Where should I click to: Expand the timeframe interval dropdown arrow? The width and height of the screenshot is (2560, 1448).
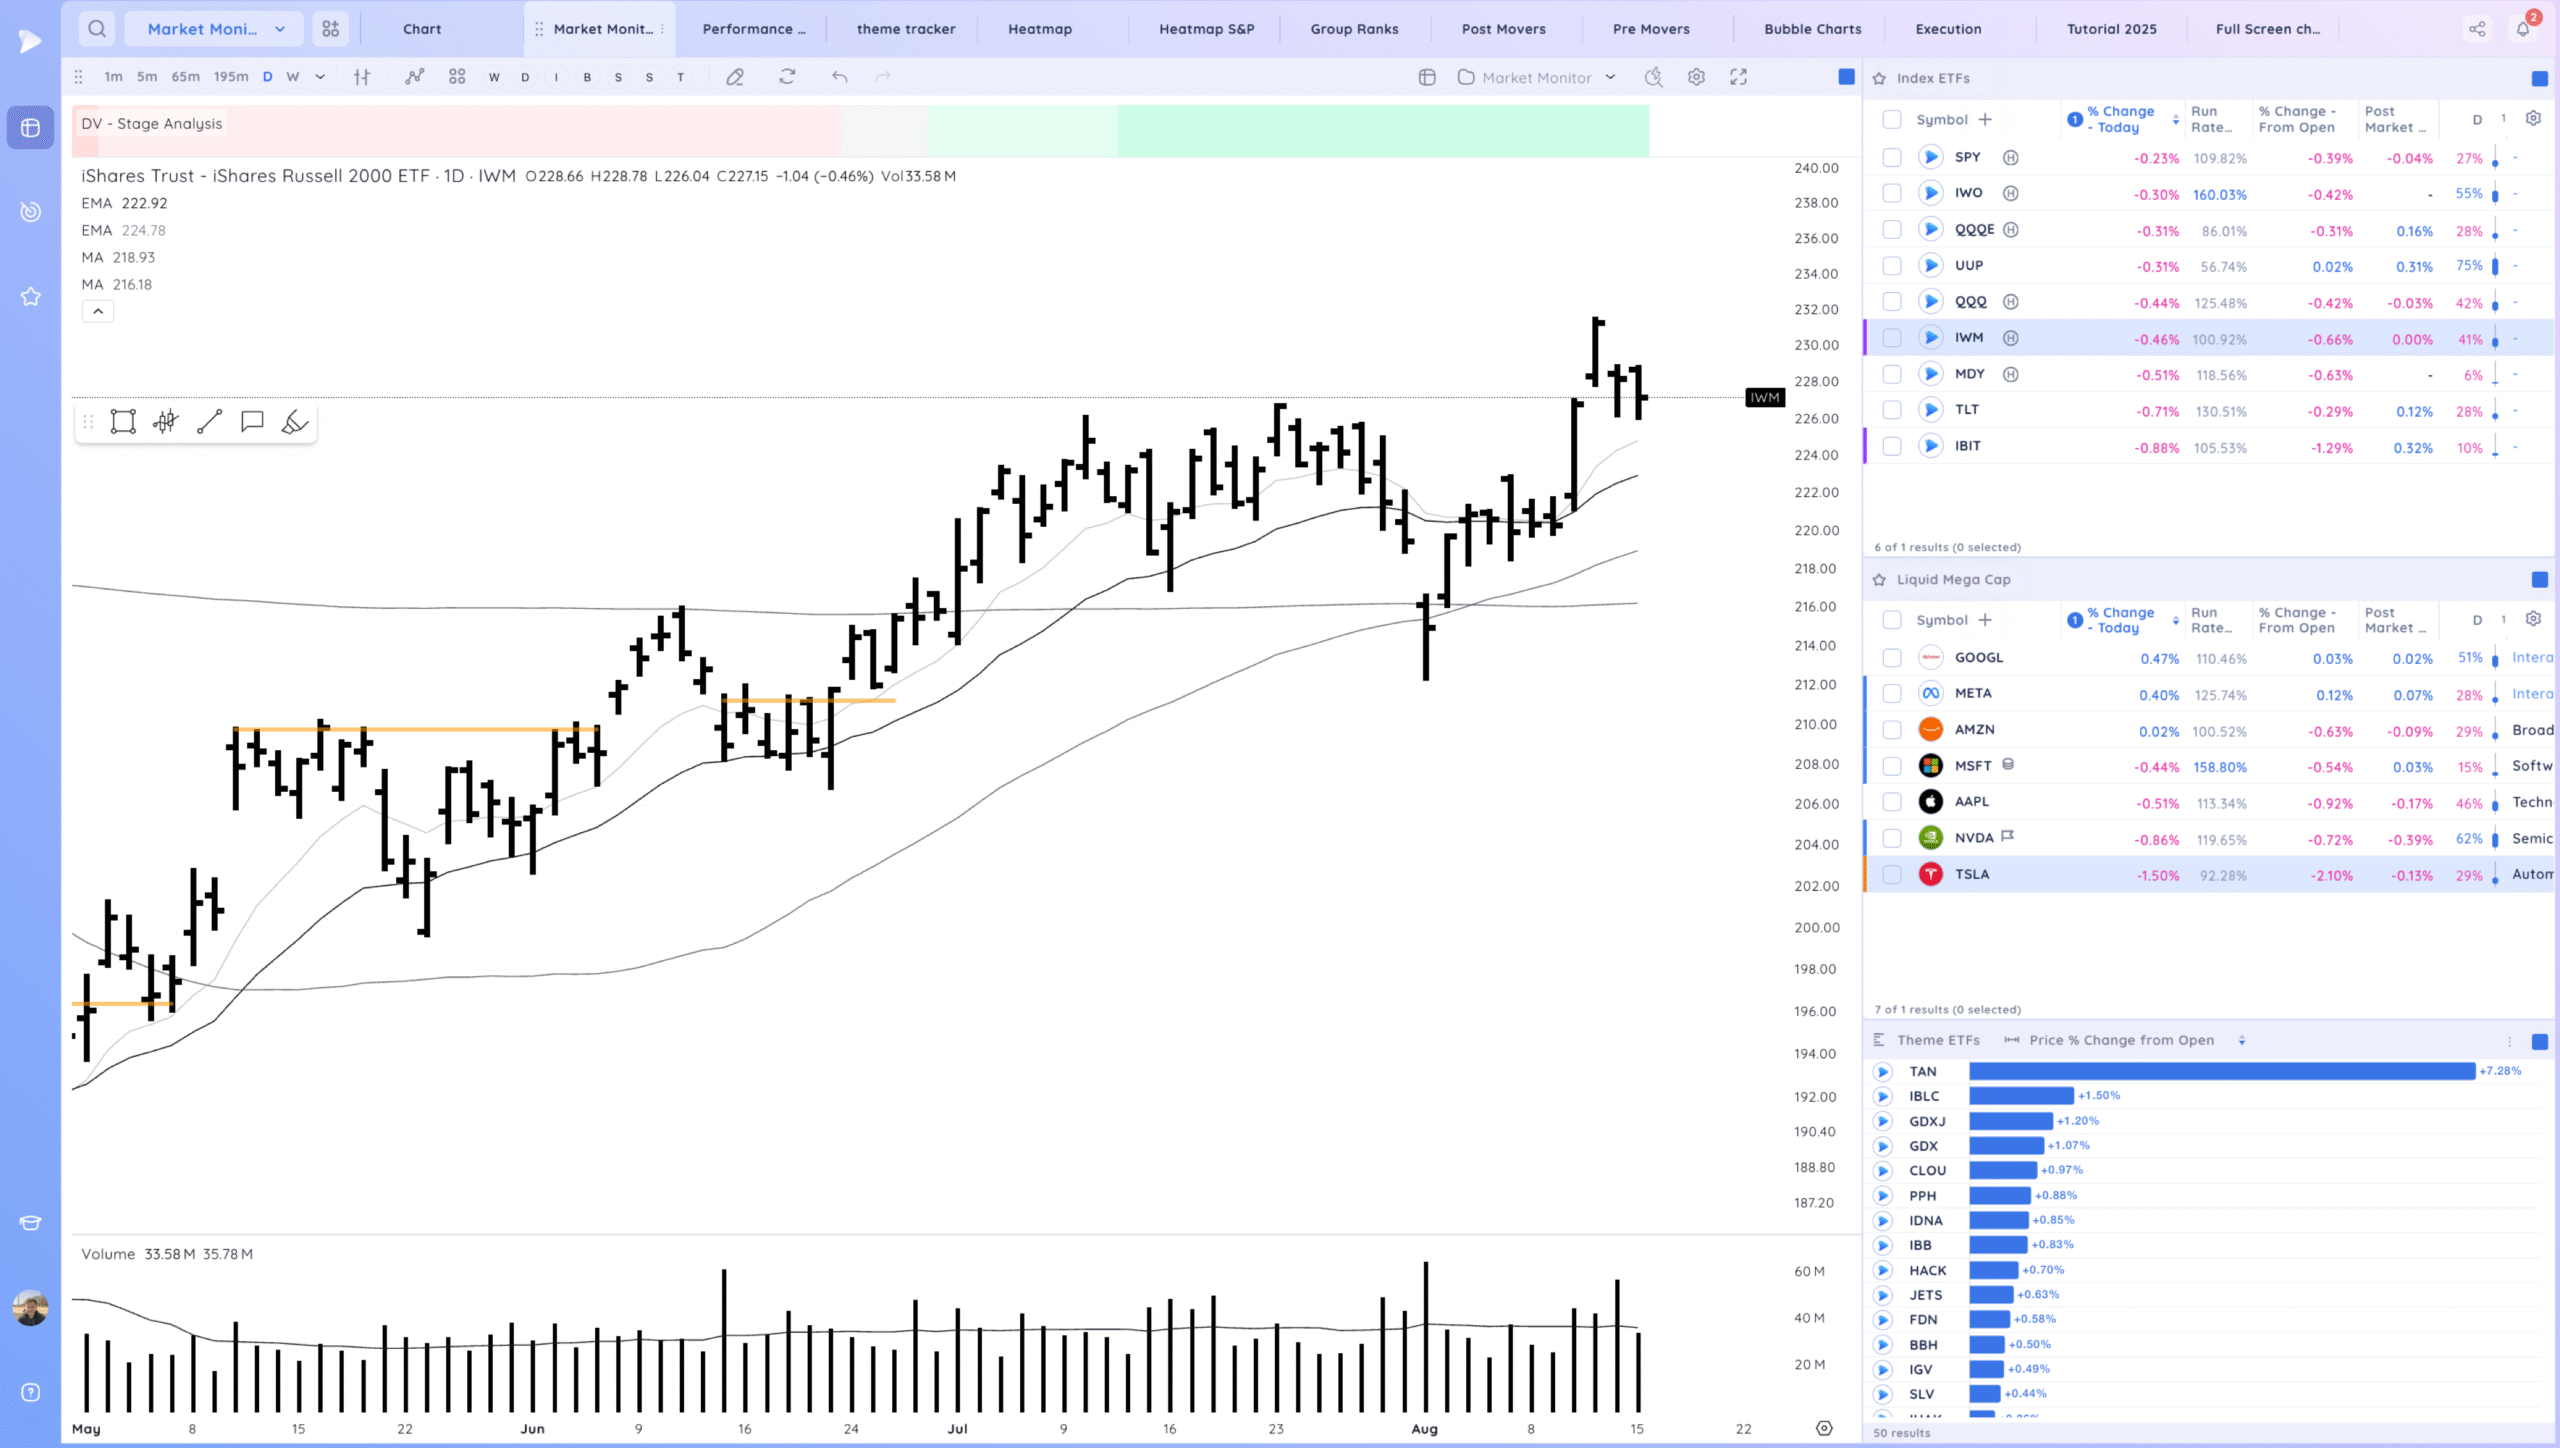point(320,77)
